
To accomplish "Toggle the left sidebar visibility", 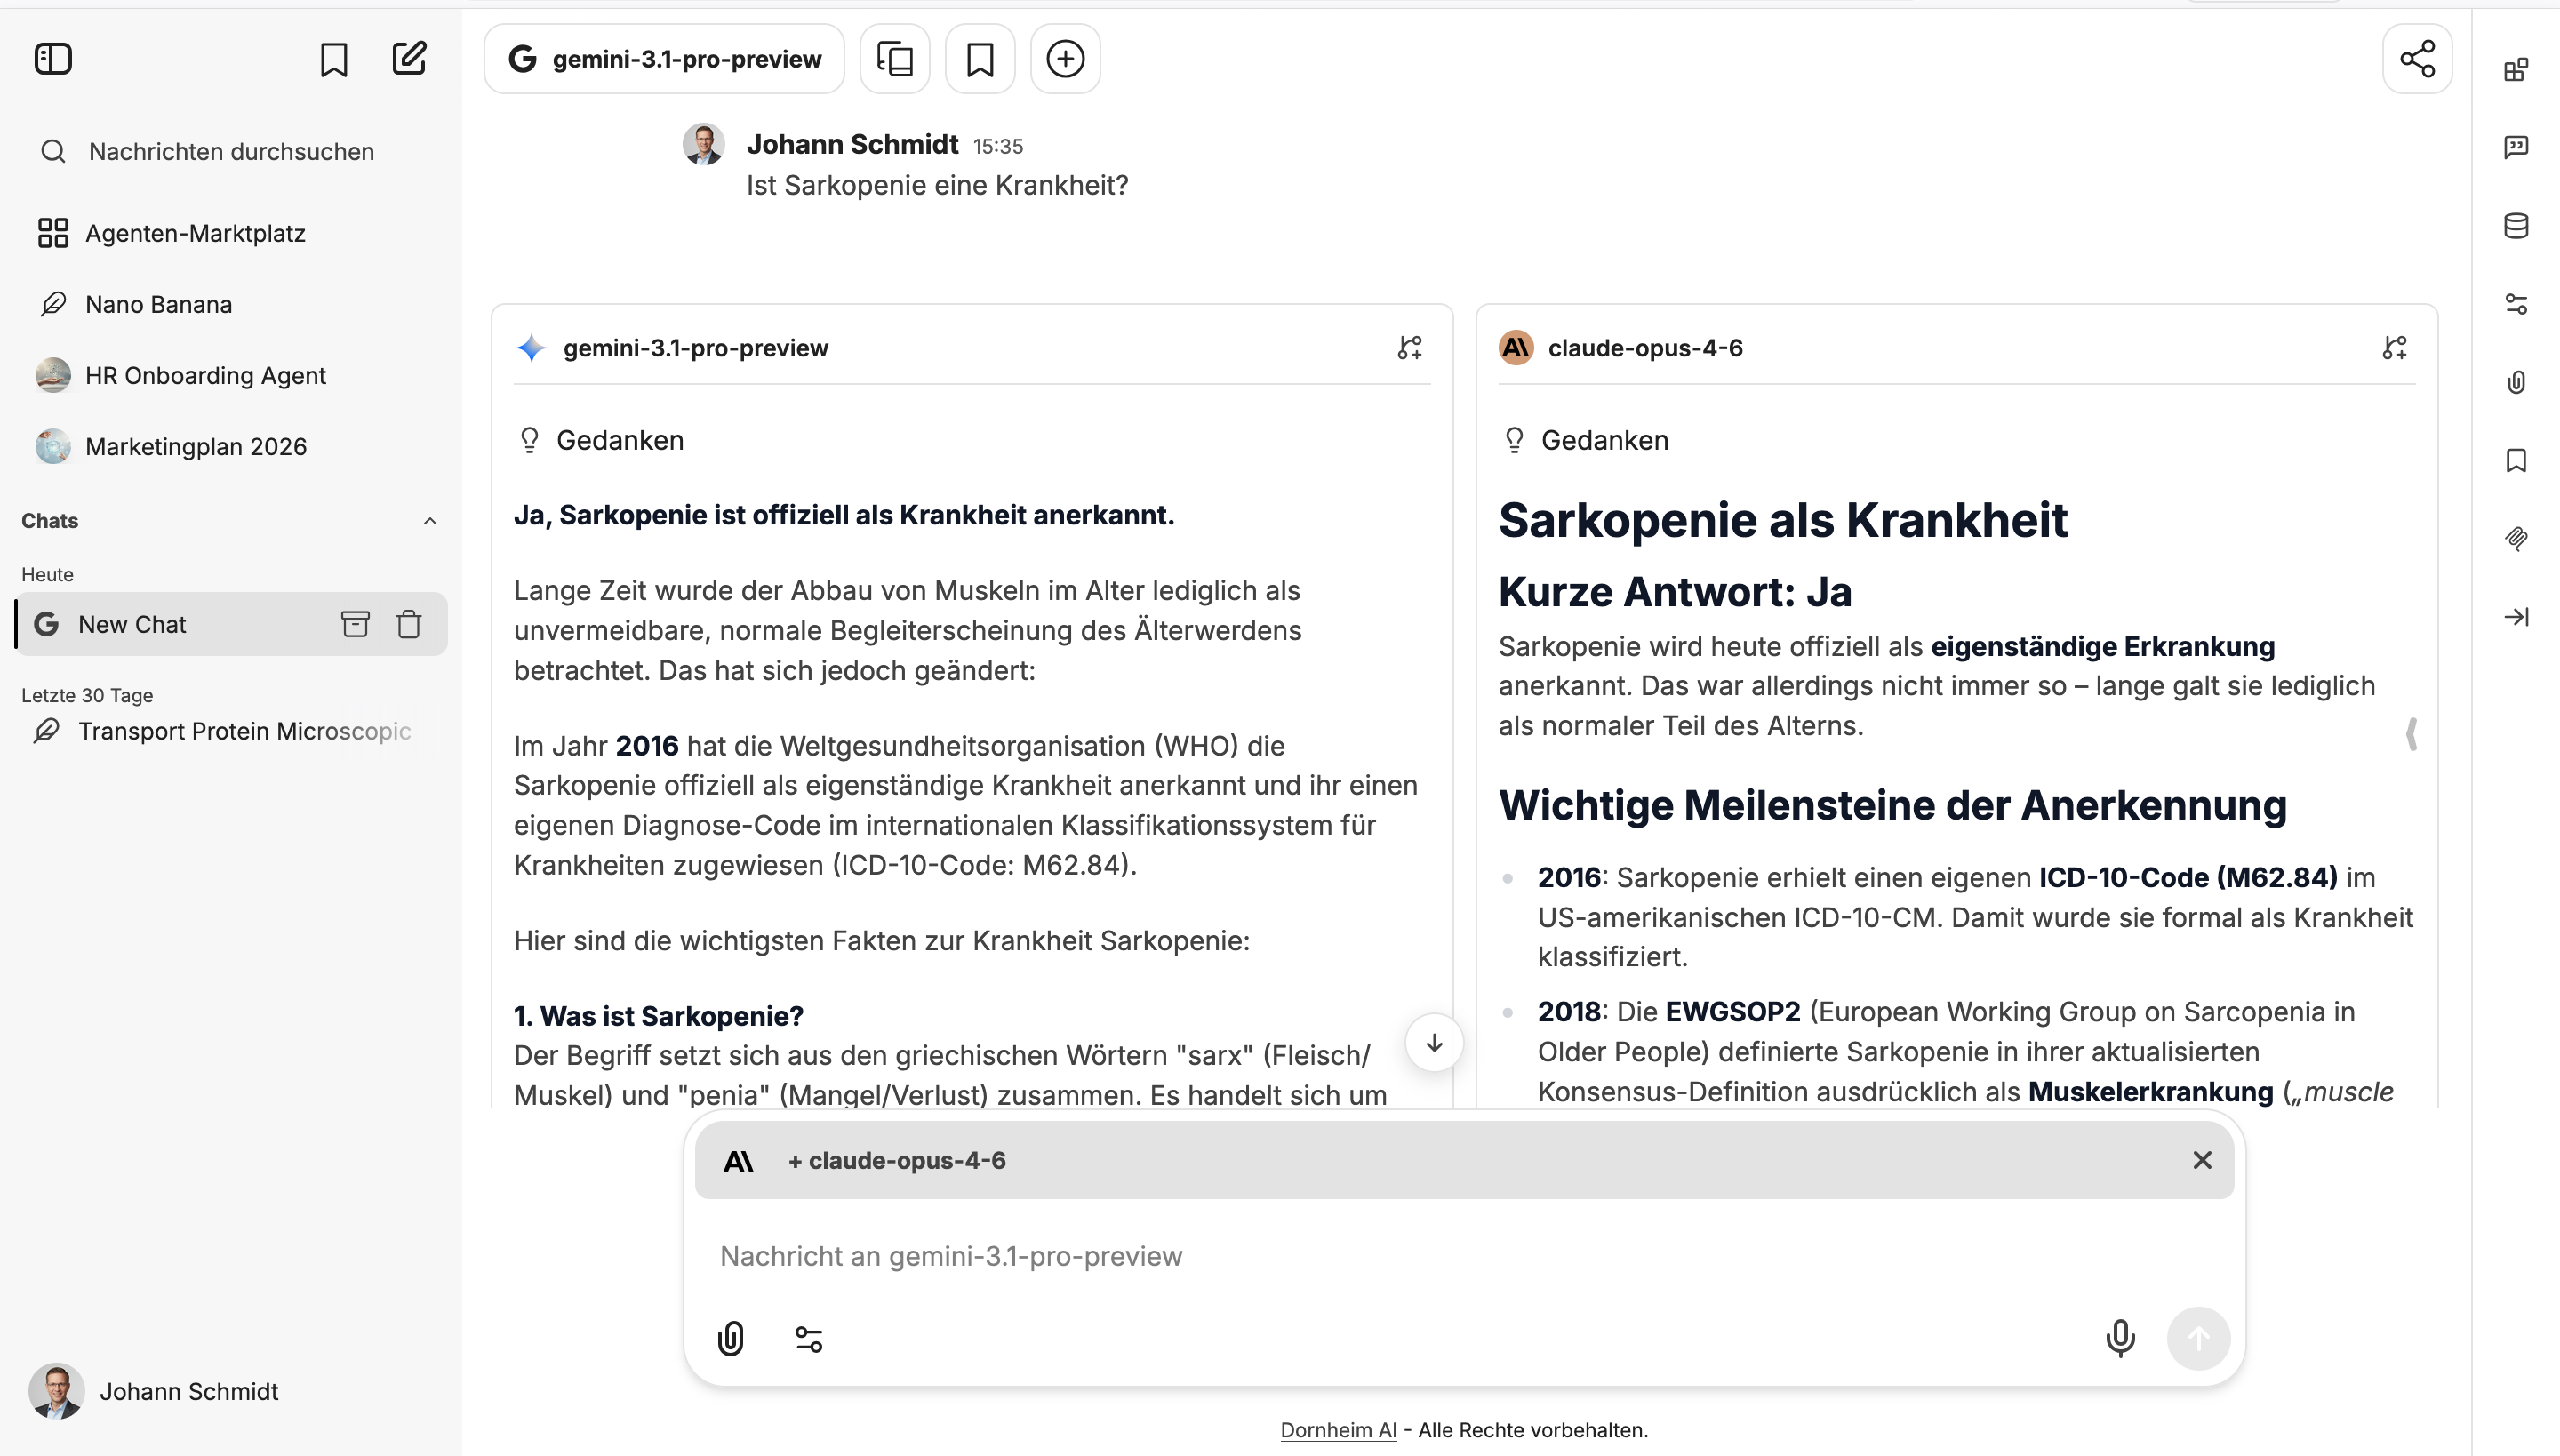I will point(54,58).
